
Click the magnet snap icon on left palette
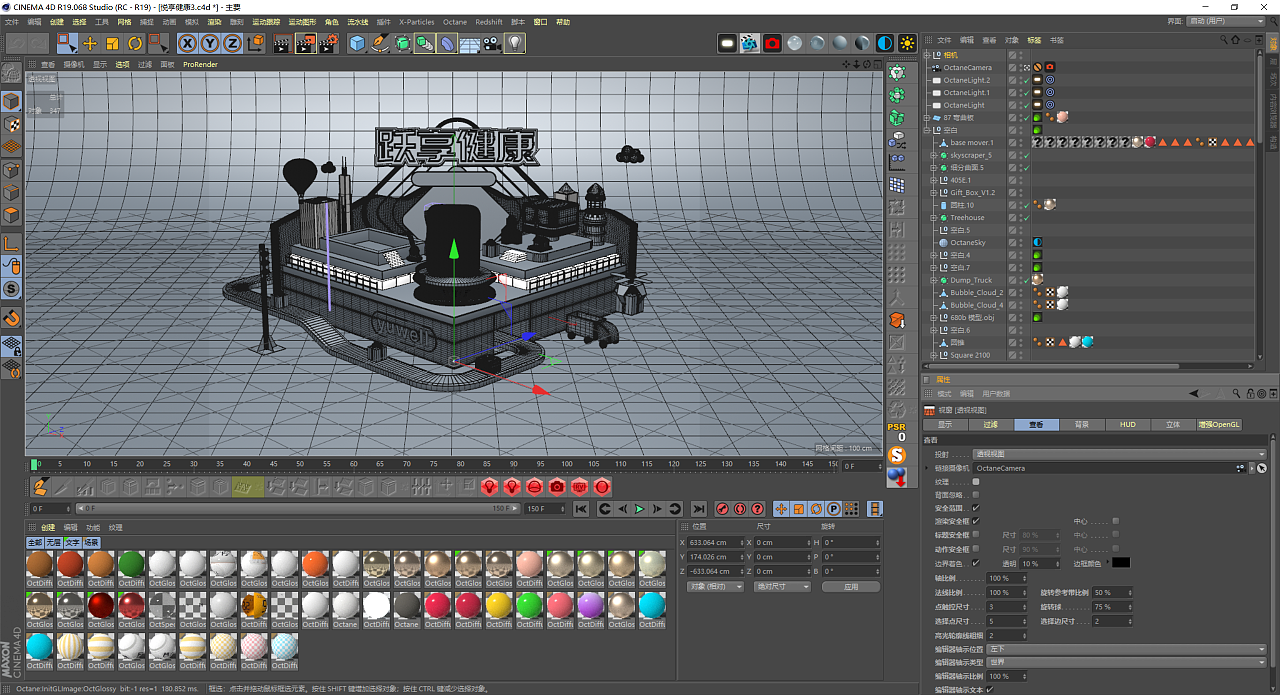tap(11, 319)
